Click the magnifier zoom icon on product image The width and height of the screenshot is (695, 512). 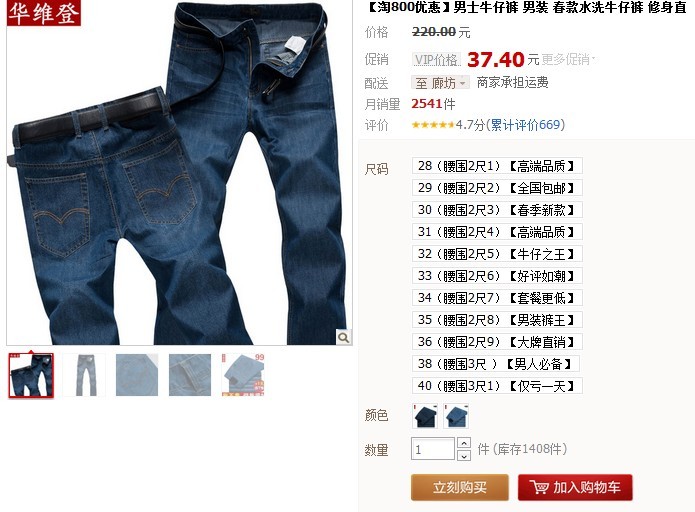pyautogui.click(x=344, y=337)
